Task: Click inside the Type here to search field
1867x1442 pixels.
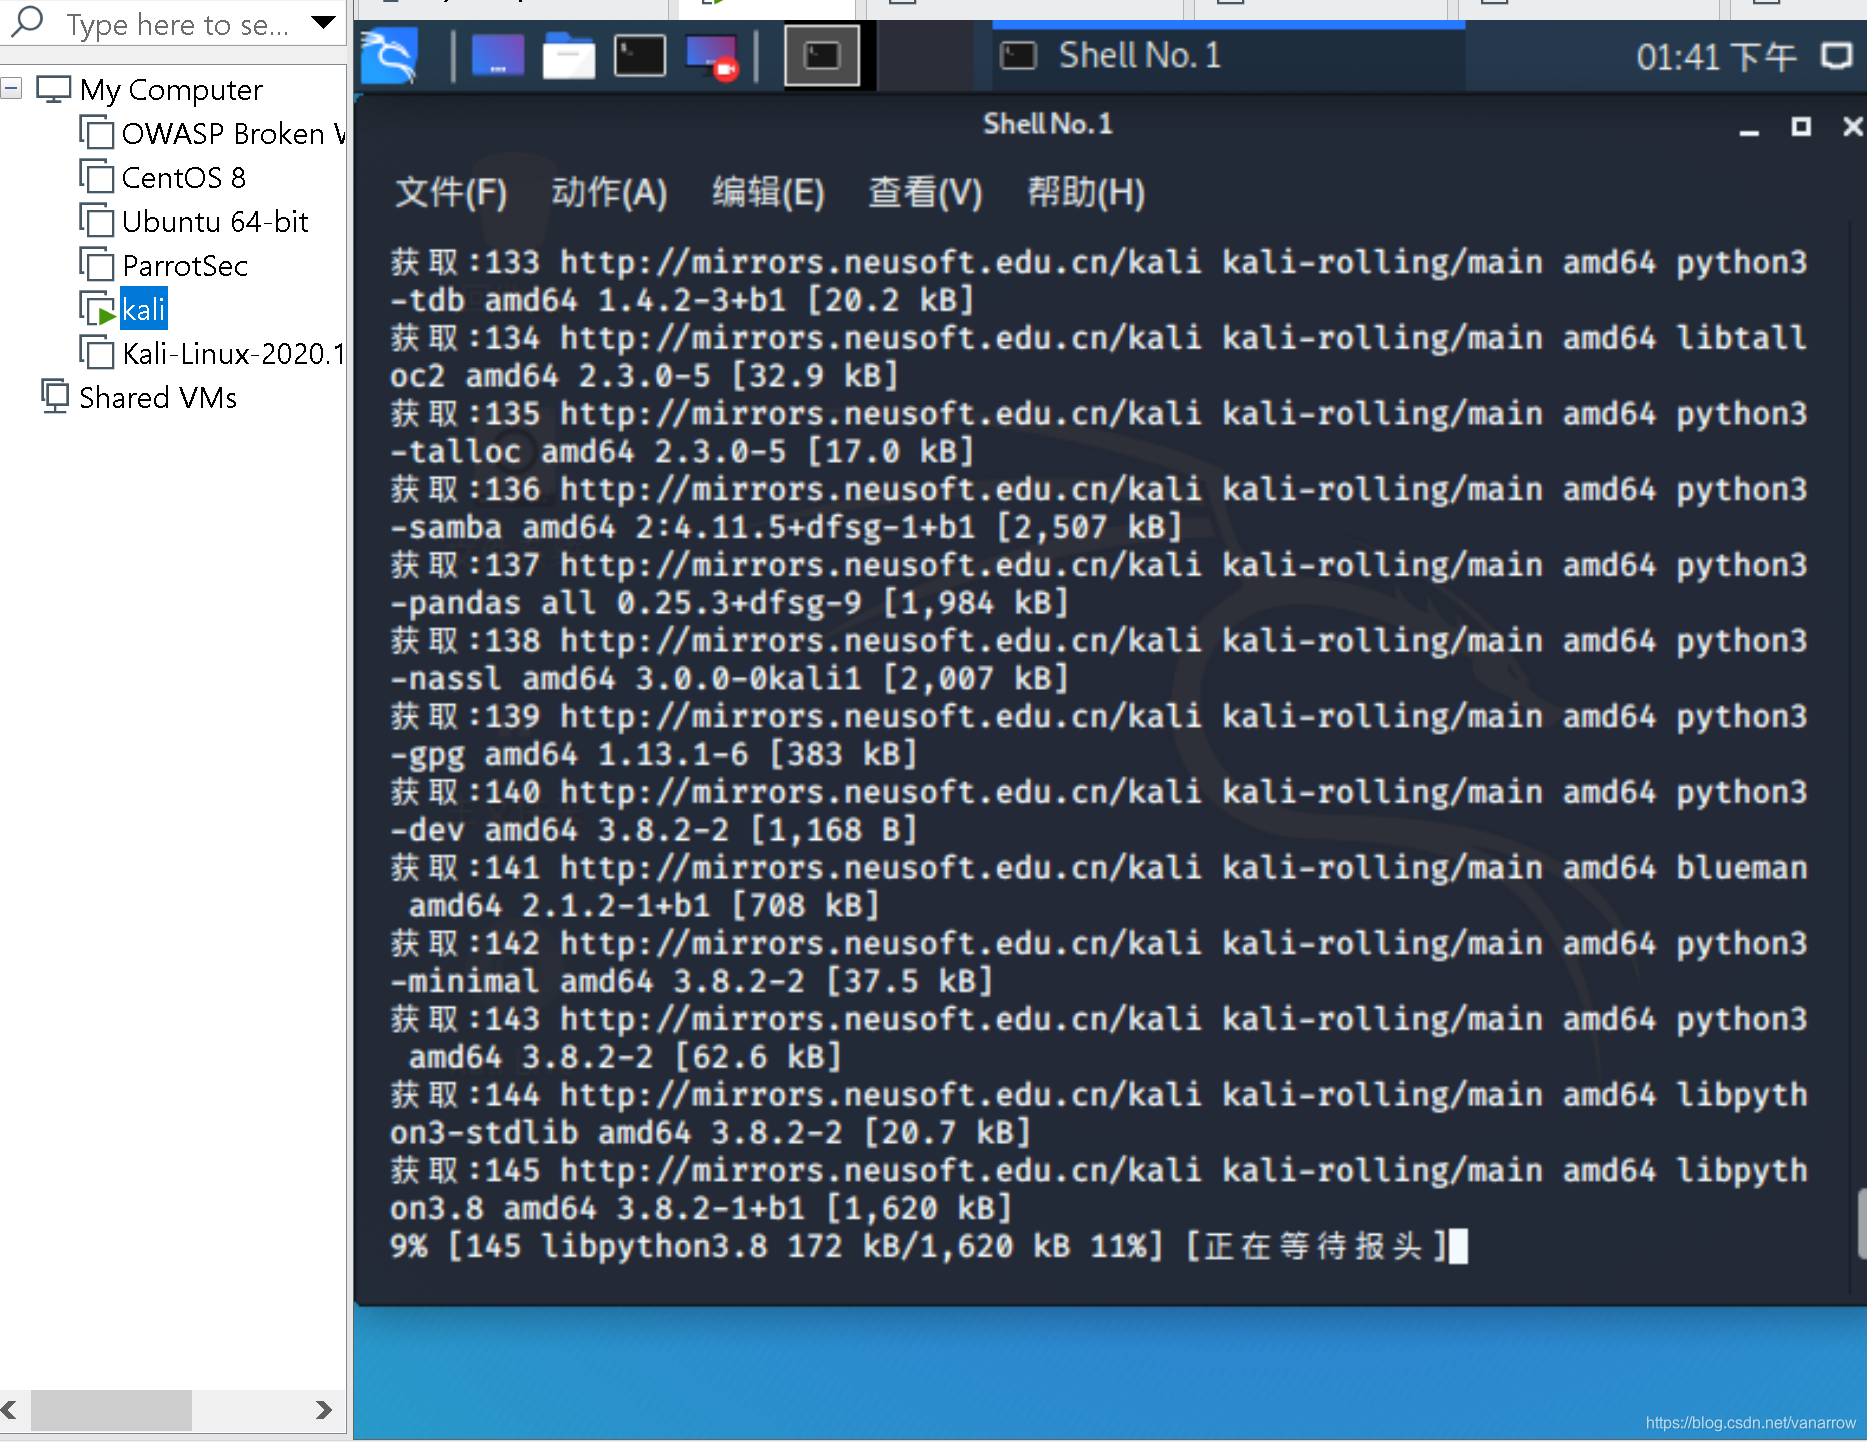Action: (x=170, y=24)
